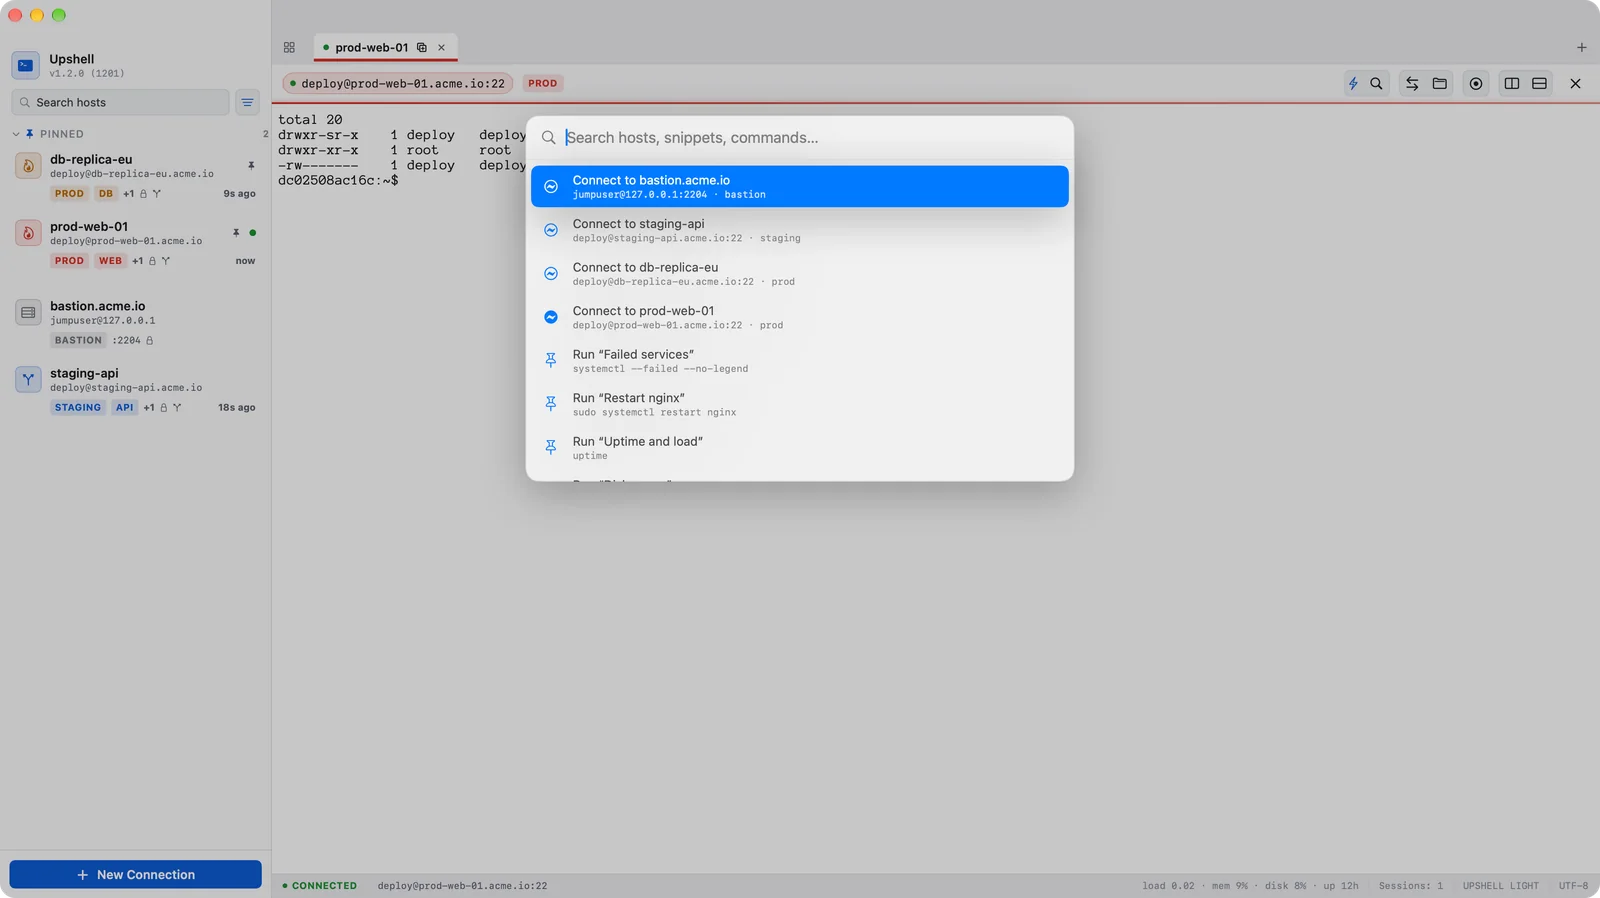Click "Sessions: 1" in the status bar

point(1411,886)
